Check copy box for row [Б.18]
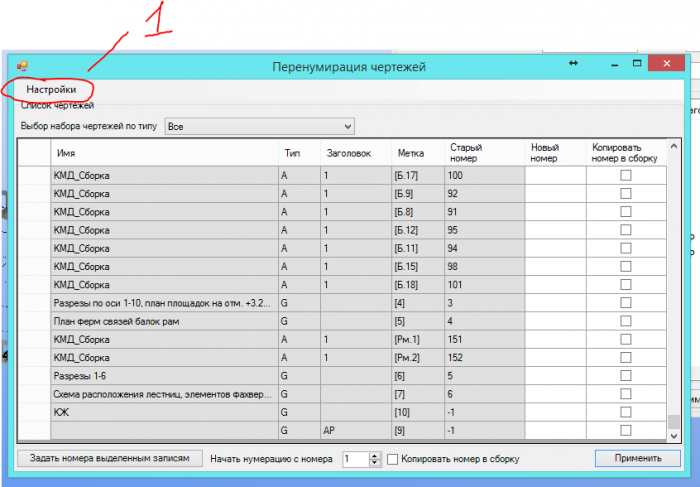 tap(626, 285)
